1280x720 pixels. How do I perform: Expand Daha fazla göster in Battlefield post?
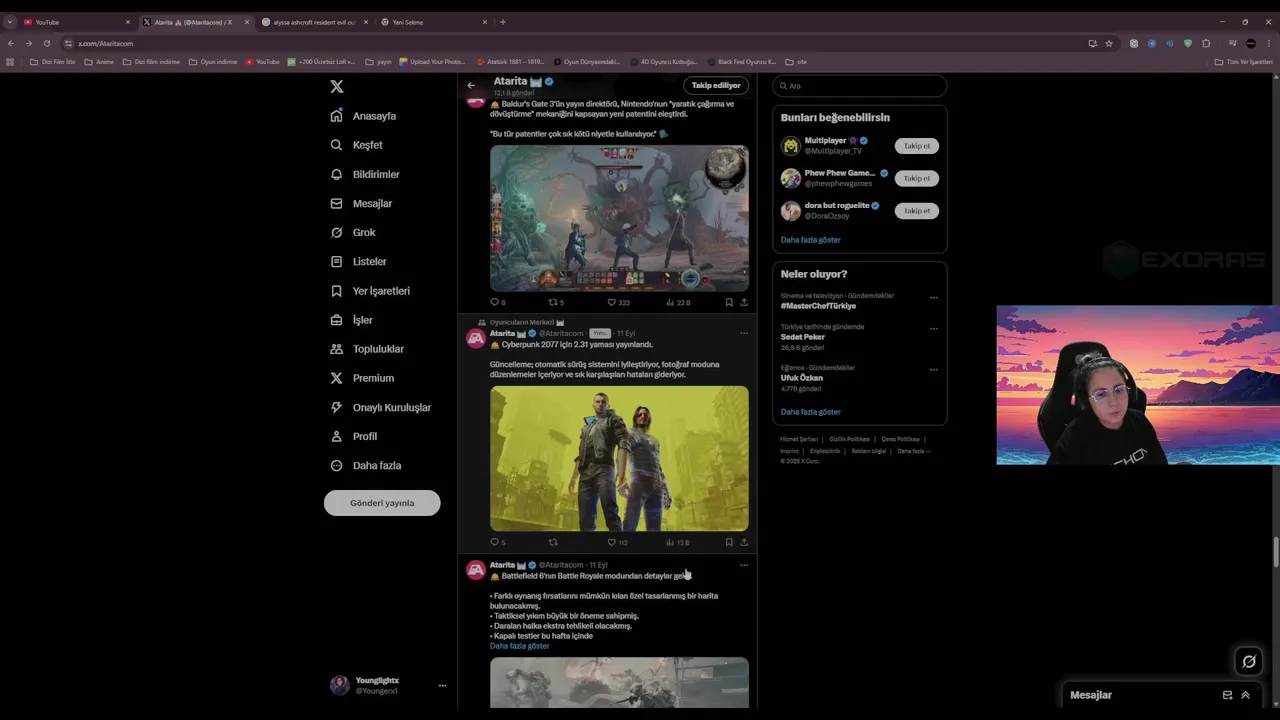pos(520,646)
